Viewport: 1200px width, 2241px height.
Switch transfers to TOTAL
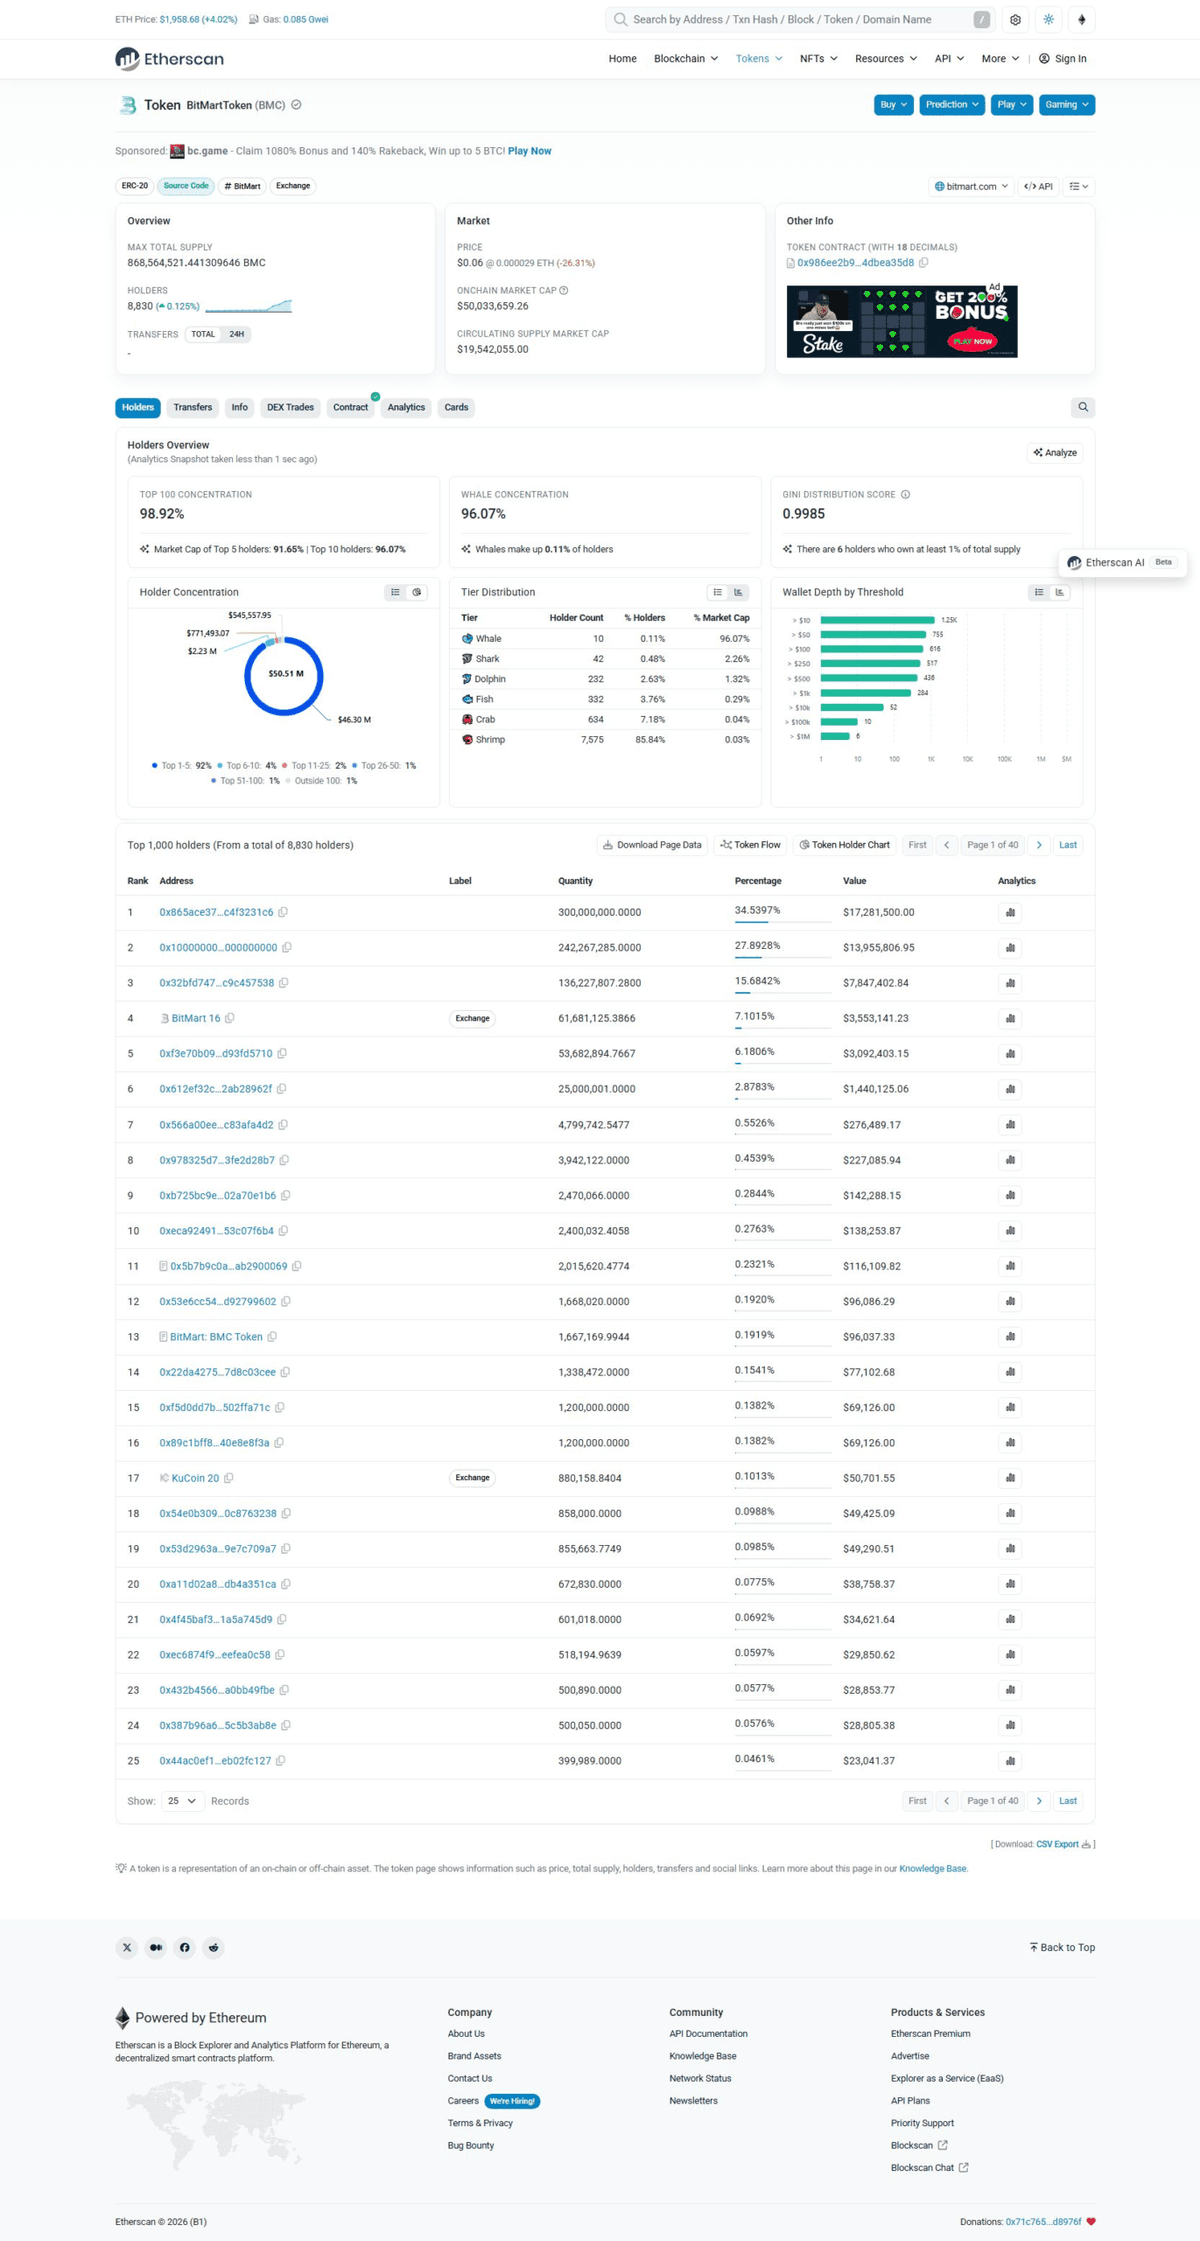[203, 334]
